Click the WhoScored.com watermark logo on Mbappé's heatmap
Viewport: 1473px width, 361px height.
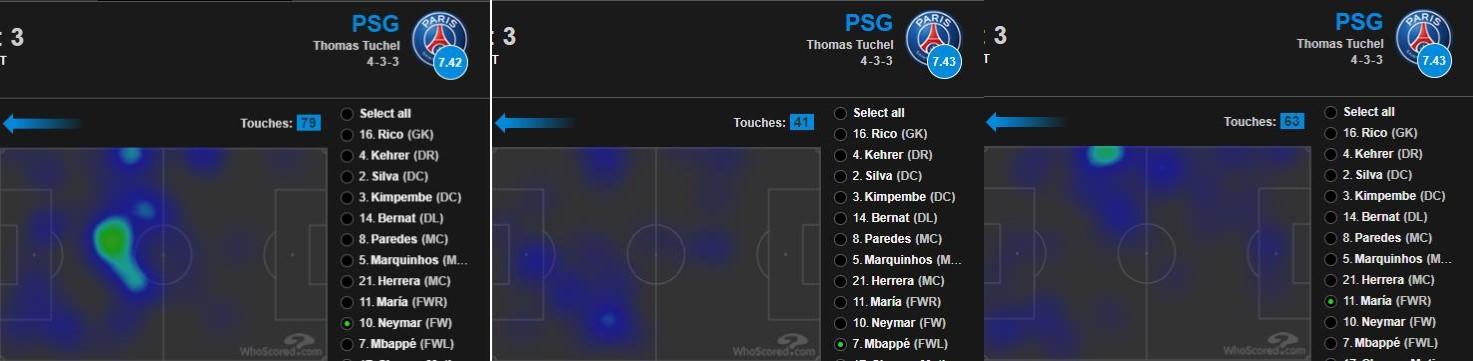[x=774, y=346]
